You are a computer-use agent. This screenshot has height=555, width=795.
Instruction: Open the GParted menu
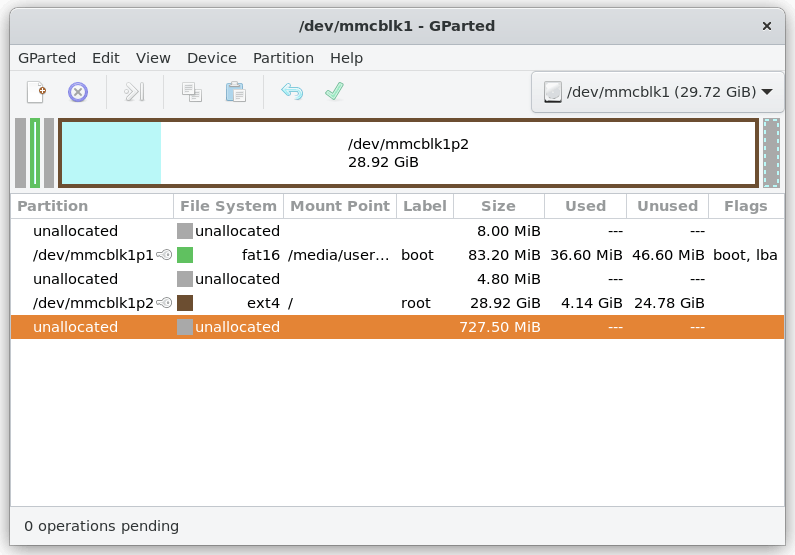47,58
